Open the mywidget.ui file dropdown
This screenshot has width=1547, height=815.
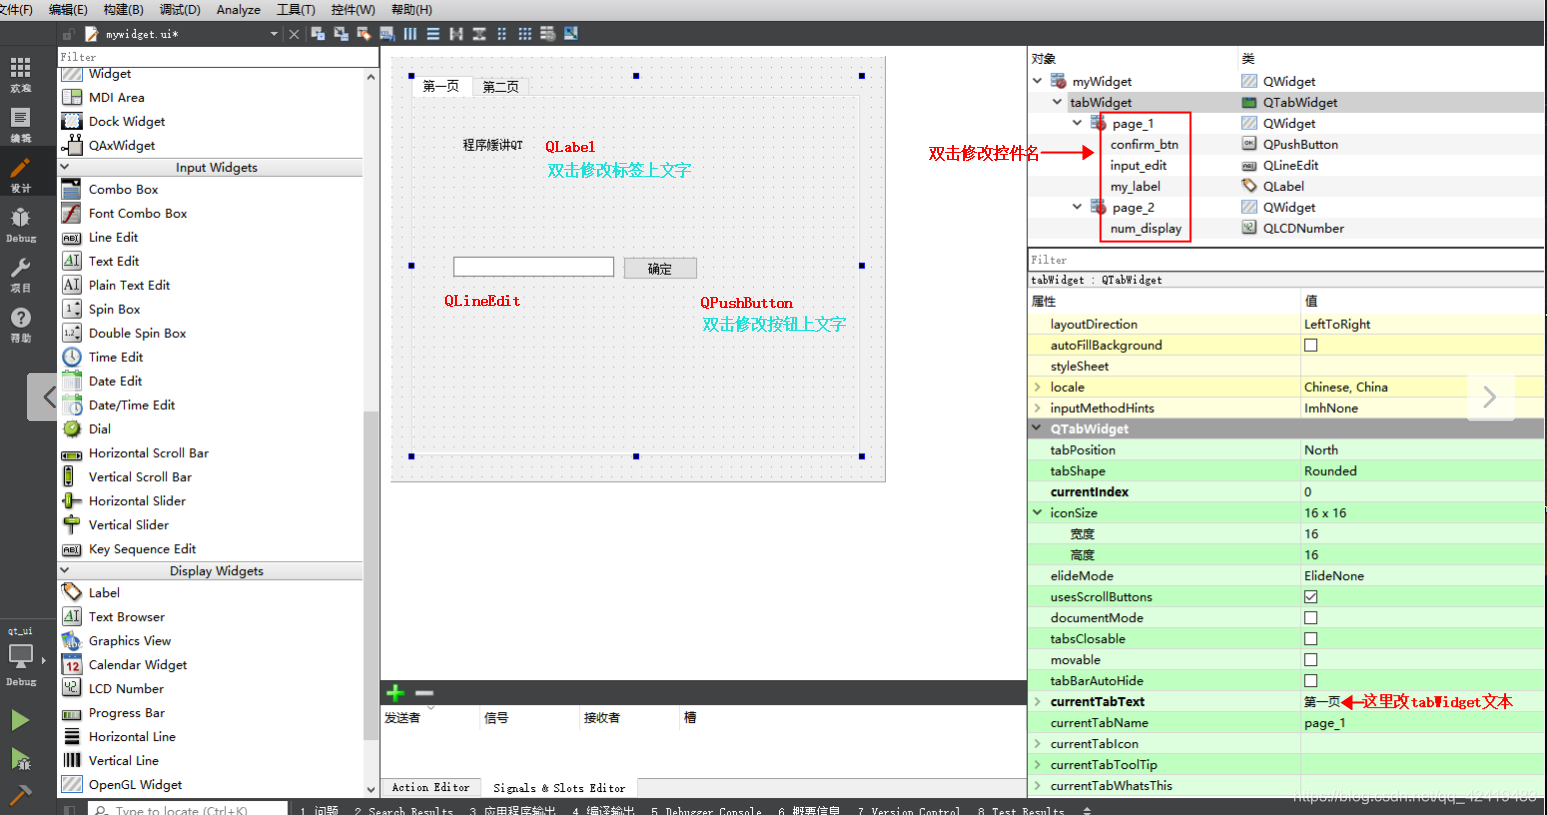[274, 34]
